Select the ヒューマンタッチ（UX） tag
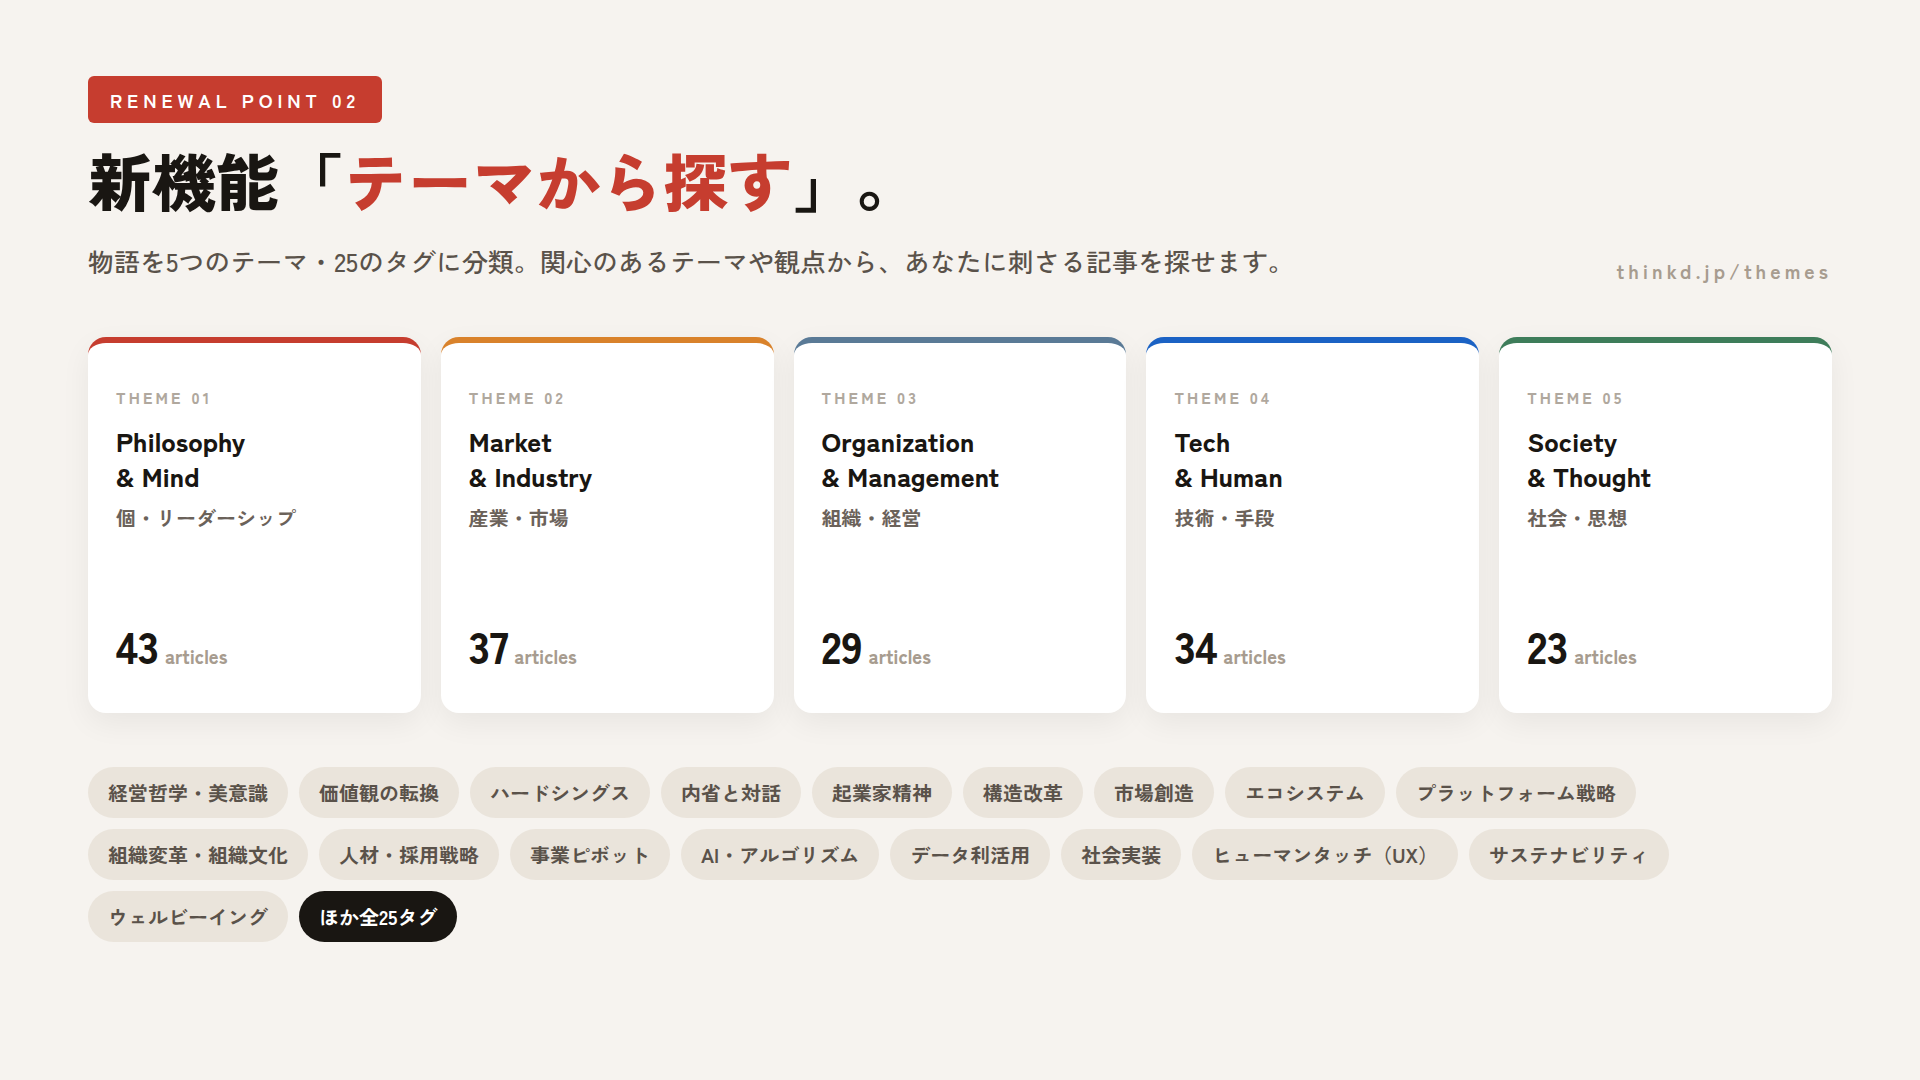 [x=1325, y=855]
